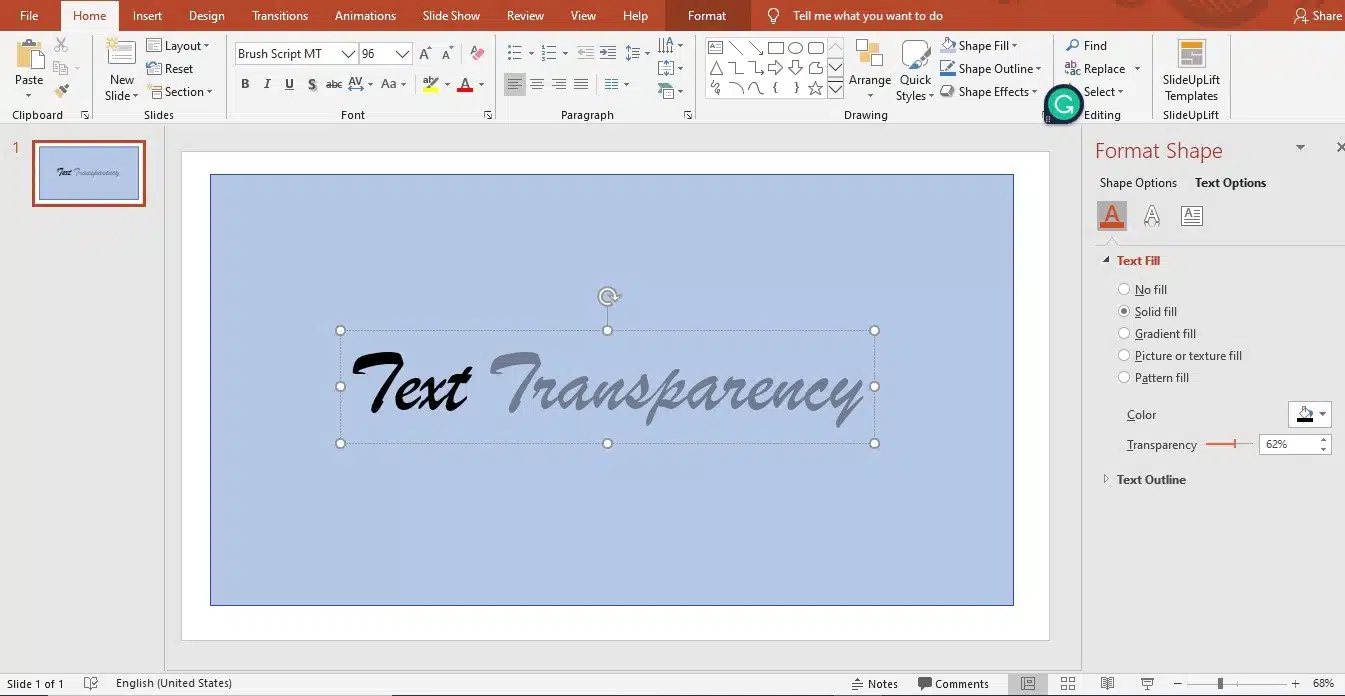Open the Arrange tool in the Drawing group
This screenshot has width=1345, height=696.
click(869, 68)
